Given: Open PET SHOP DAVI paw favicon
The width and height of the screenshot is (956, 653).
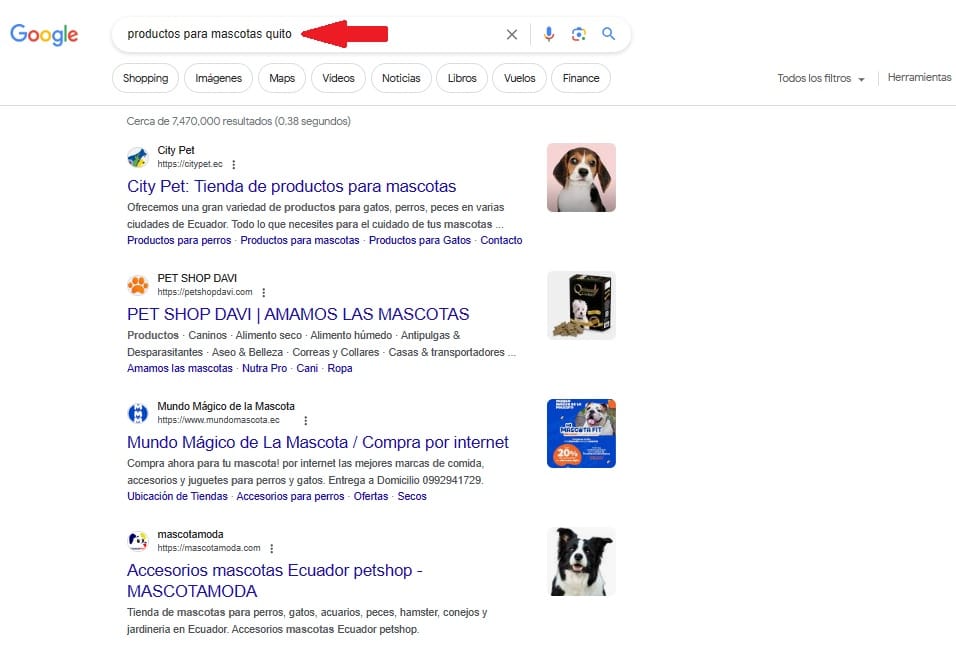Looking at the screenshot, I should [138, 285].
